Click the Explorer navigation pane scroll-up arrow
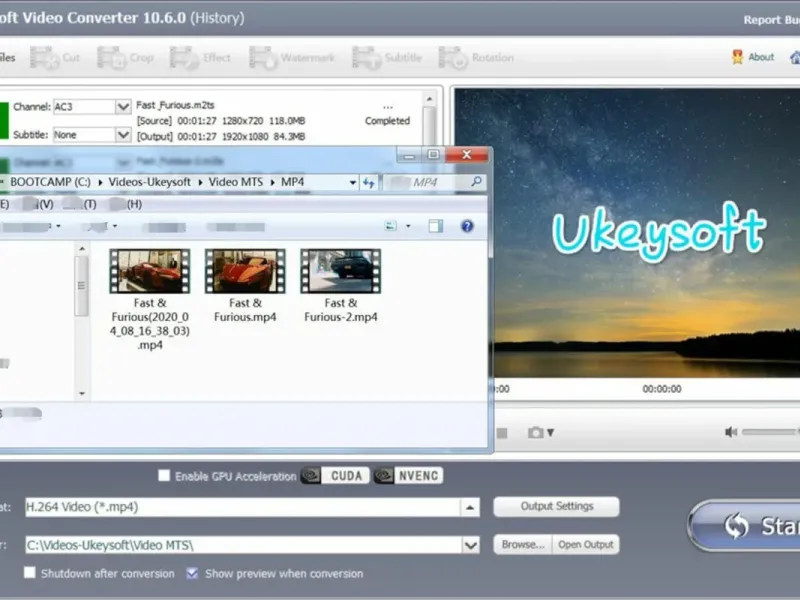The height and width of the screenshot is (600, 800). click(x=82, y=249)
